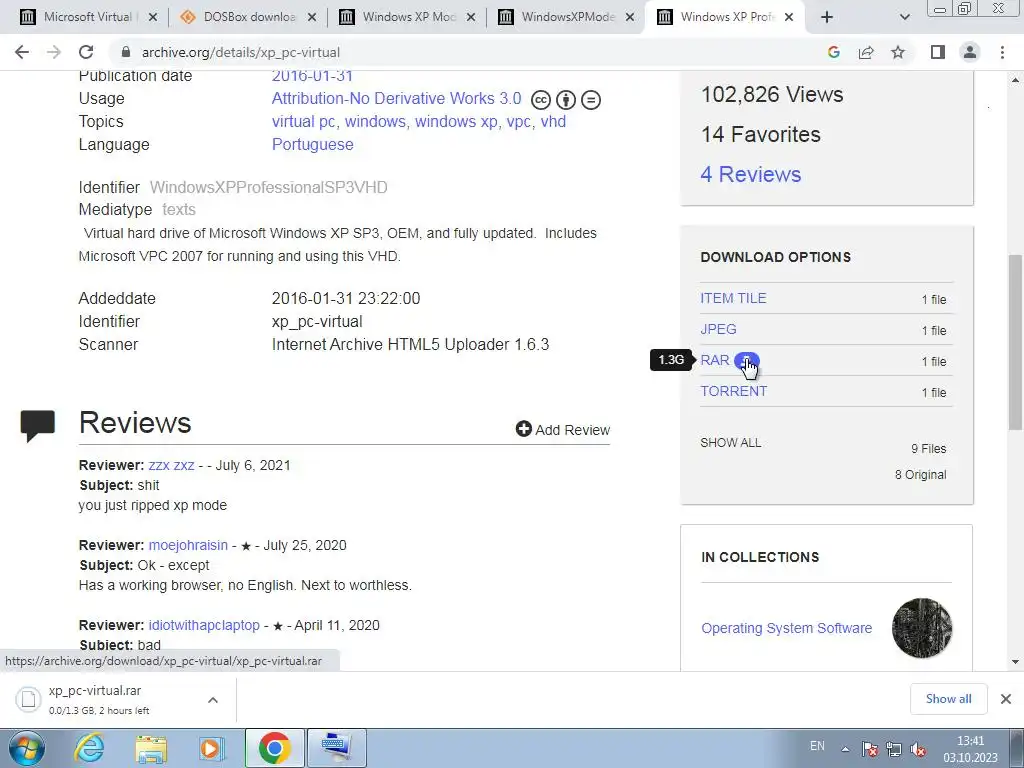Open the 2016-01-31 publication date link

click(312, 76)
